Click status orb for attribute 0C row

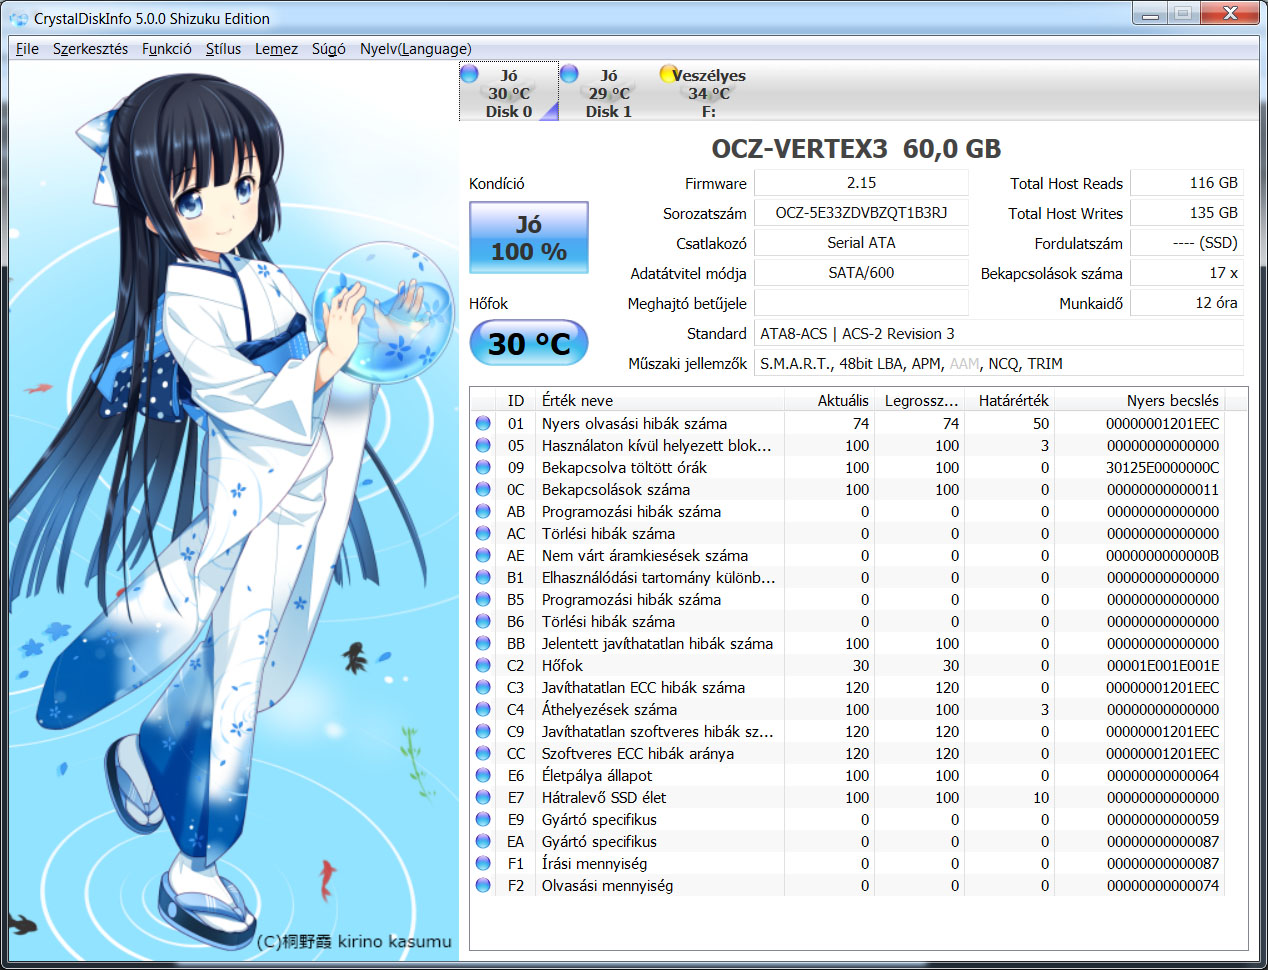click(483, 489)
